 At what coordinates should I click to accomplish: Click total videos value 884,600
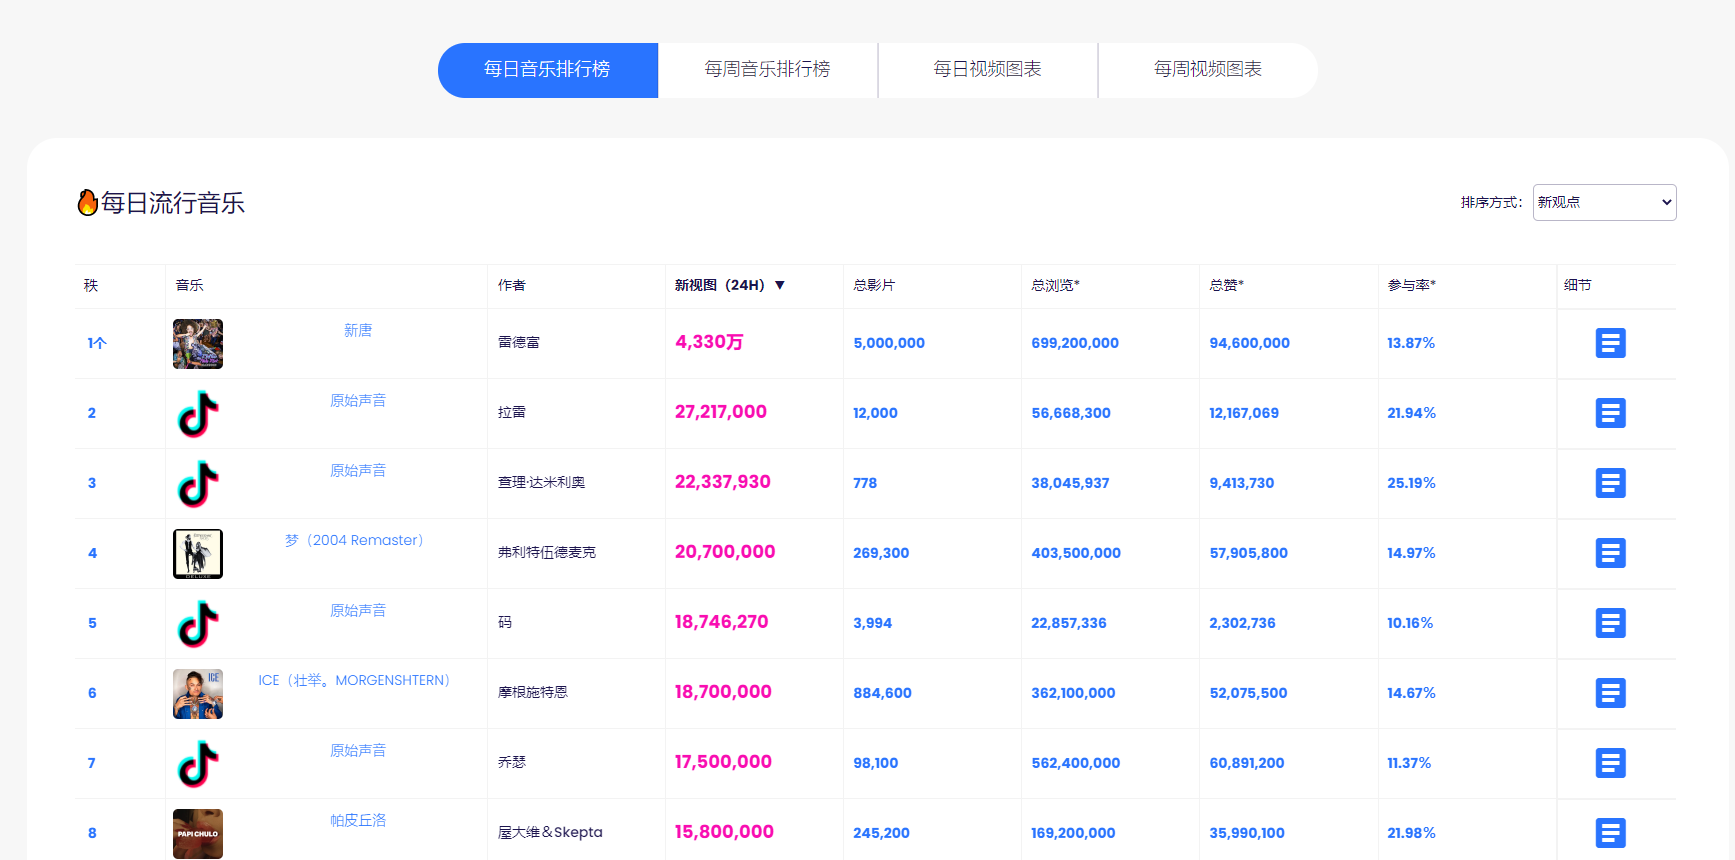[882, 693]
